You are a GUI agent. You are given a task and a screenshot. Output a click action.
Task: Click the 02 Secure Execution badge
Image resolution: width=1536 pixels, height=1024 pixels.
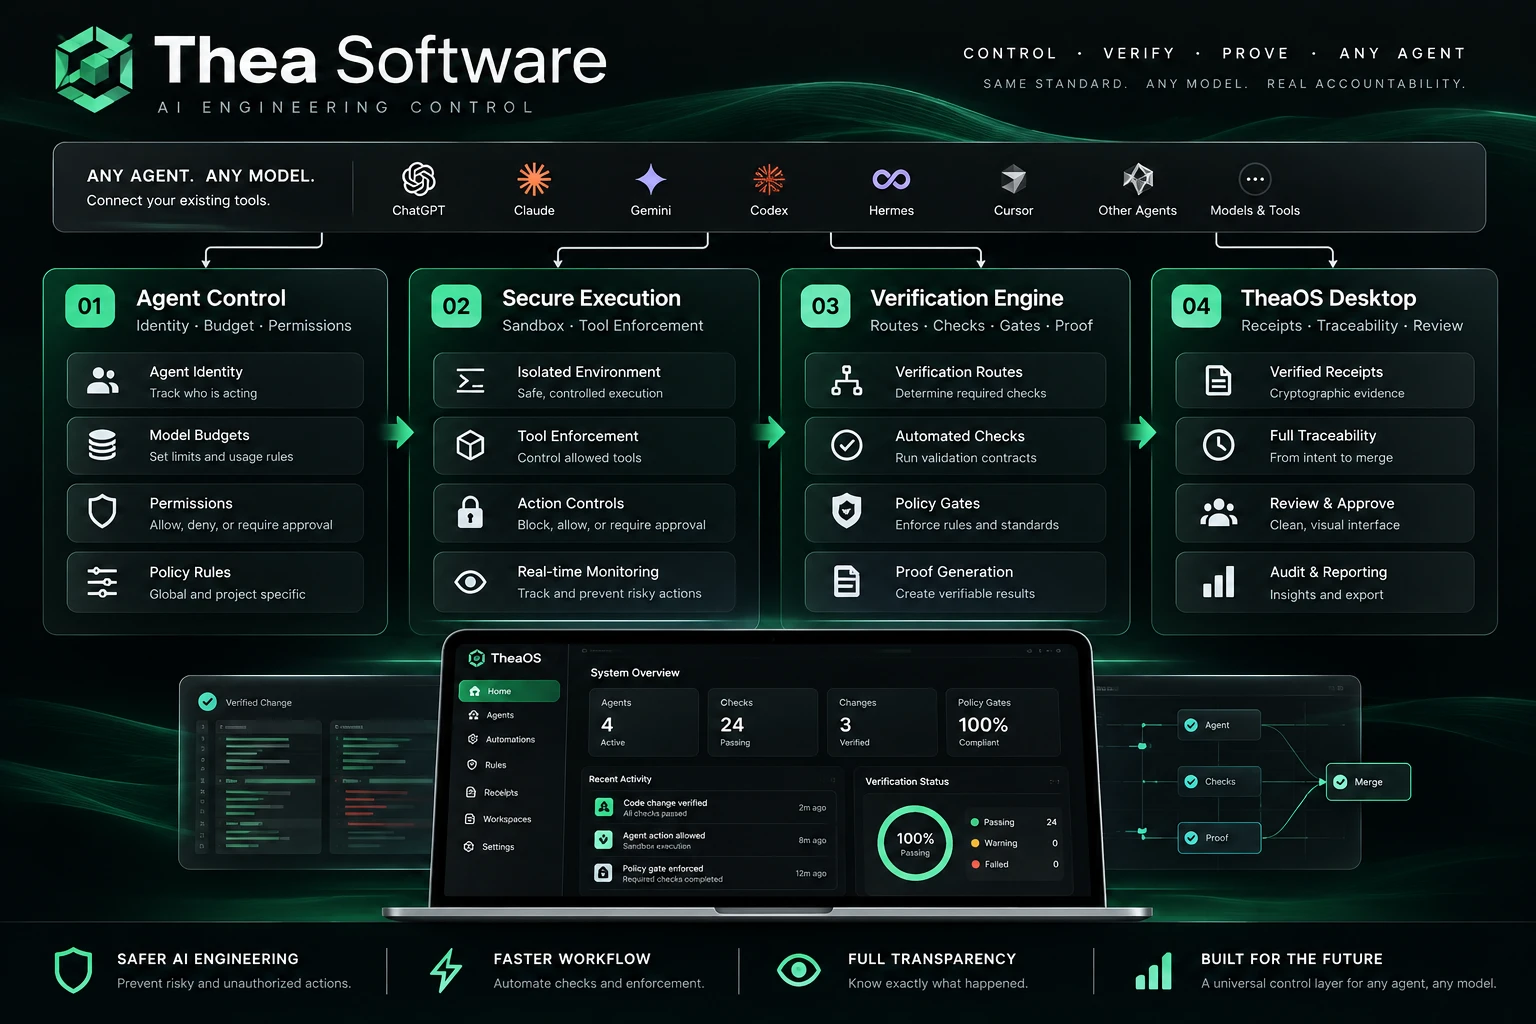point(456,306)
